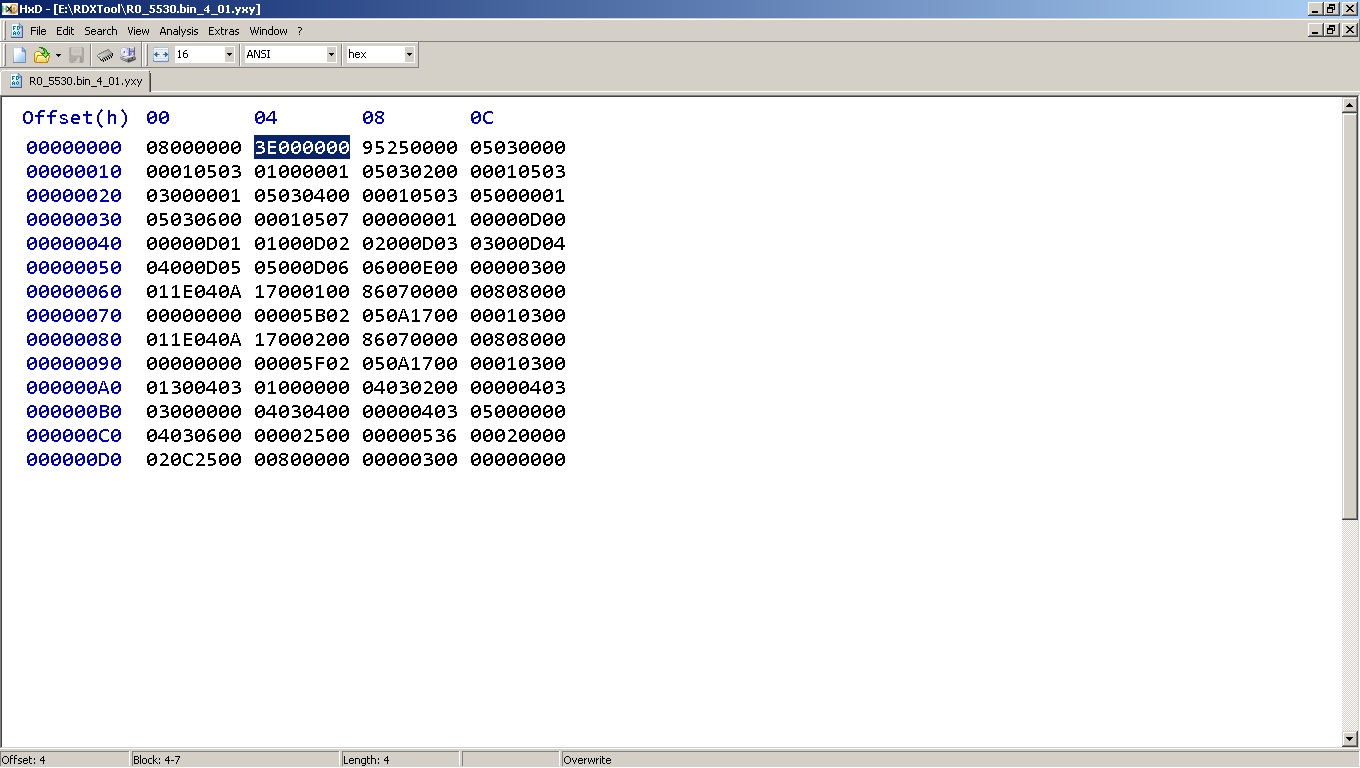Click the New file icon
This screenshot has height=768, width=1360.
(19, 55)
